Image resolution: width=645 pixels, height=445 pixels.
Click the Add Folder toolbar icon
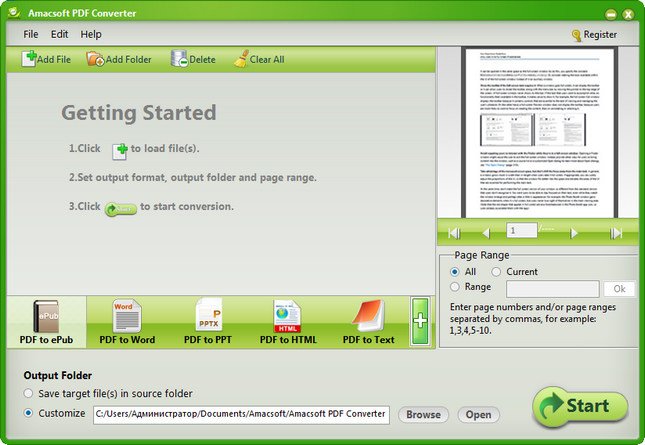tap(95, 59)
